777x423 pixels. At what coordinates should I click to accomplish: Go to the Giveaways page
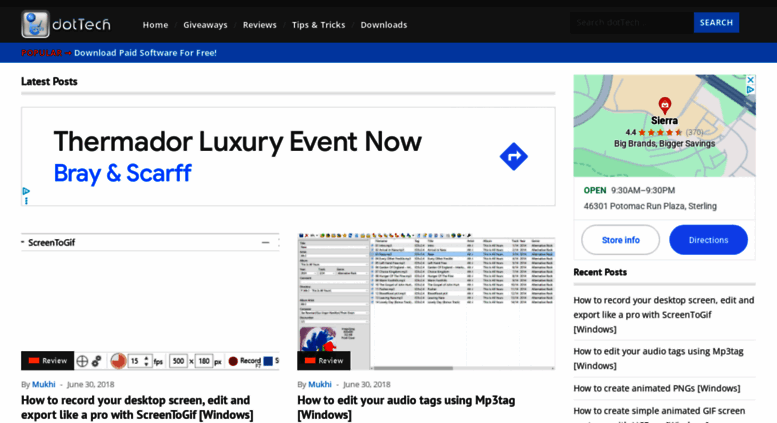pyautogui.click(x=205, y=25)
